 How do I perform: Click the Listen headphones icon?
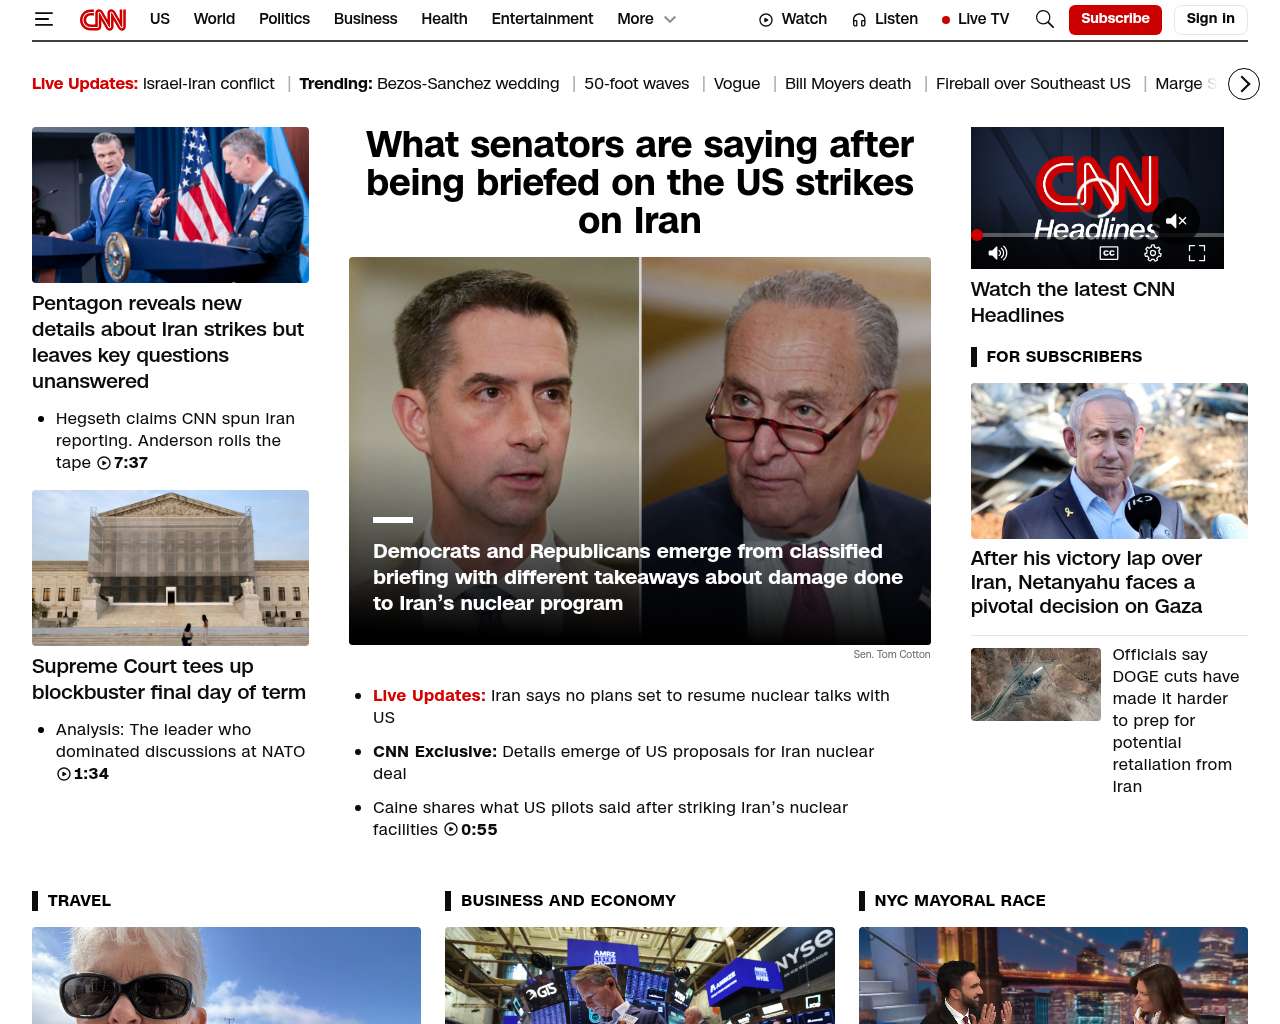tap(859, 20)
